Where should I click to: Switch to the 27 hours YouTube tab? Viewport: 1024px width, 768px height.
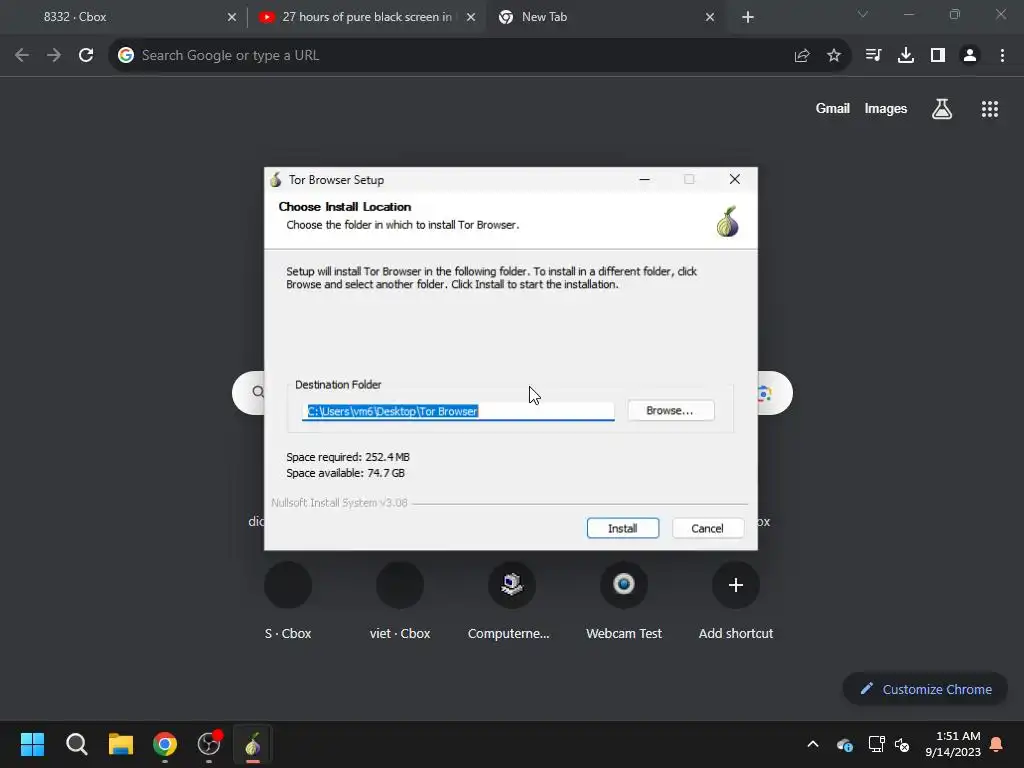pyautogui.click(x=366, y=17)
